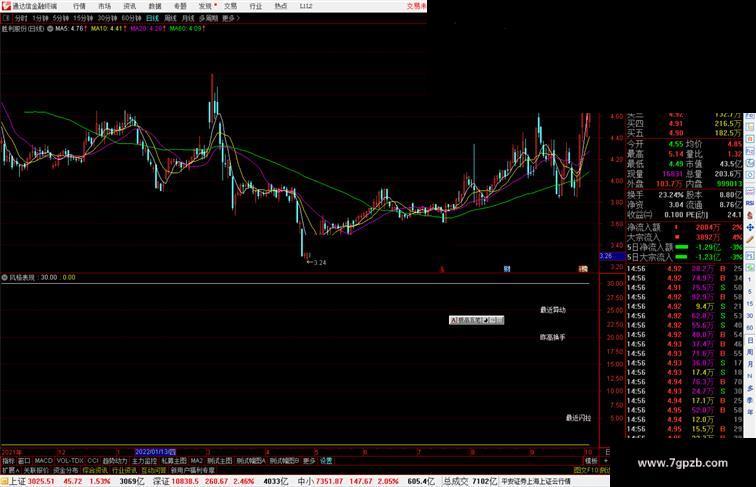Image resolution: width=756 pixels, height=487 pixels.
Task: Open the 数据 menu
Action: 155,6
